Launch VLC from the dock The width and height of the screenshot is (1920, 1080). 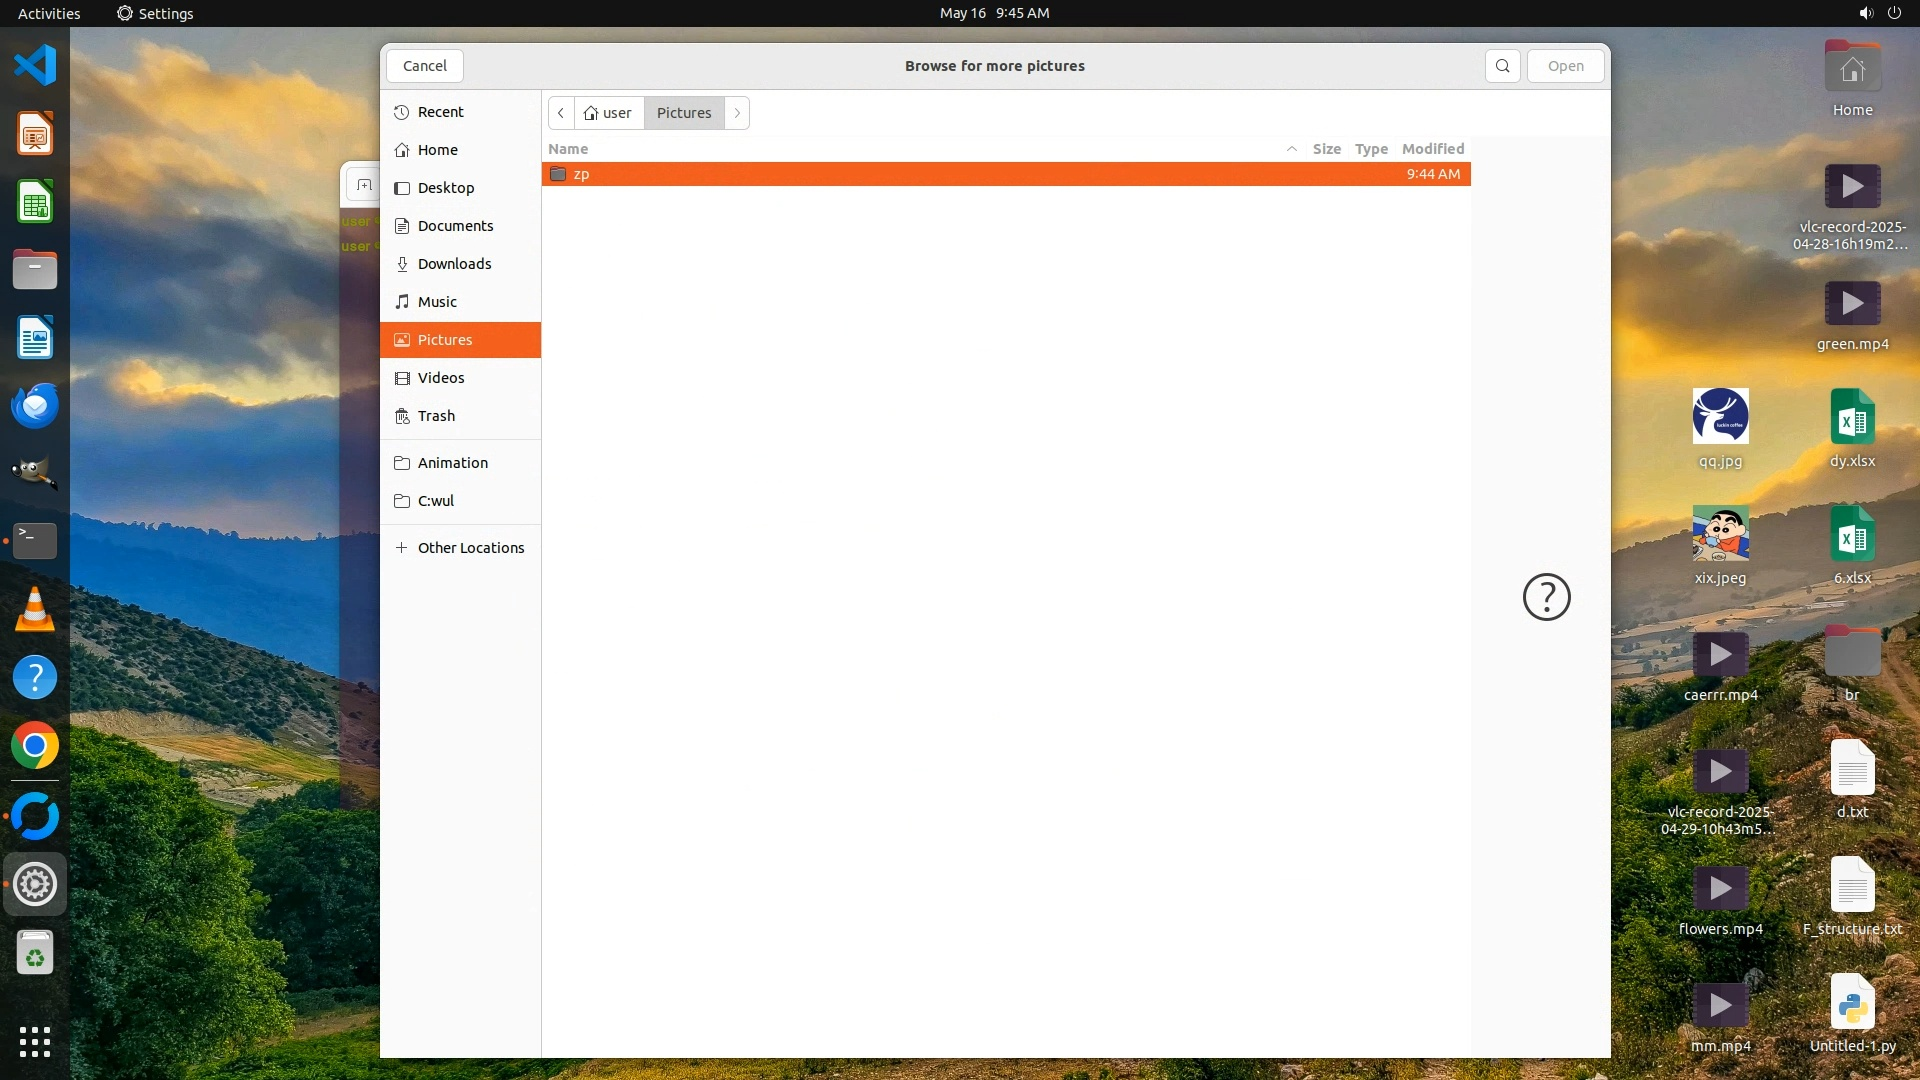point(35,609)
